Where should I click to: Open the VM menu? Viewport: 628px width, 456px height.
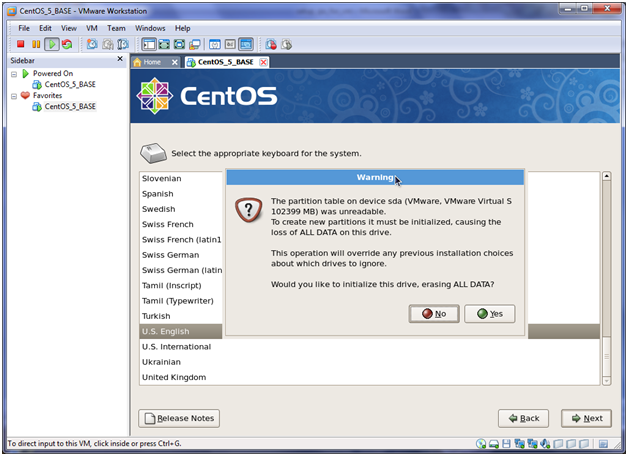pos(92,28)
